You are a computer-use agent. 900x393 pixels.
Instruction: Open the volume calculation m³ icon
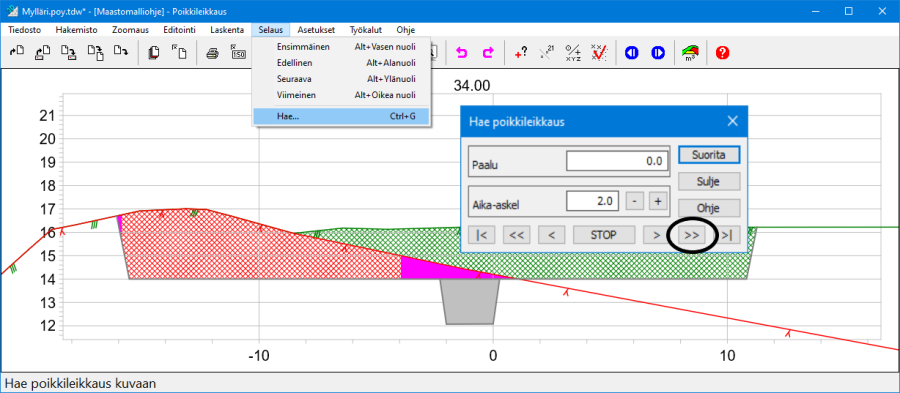click(690, 53)
